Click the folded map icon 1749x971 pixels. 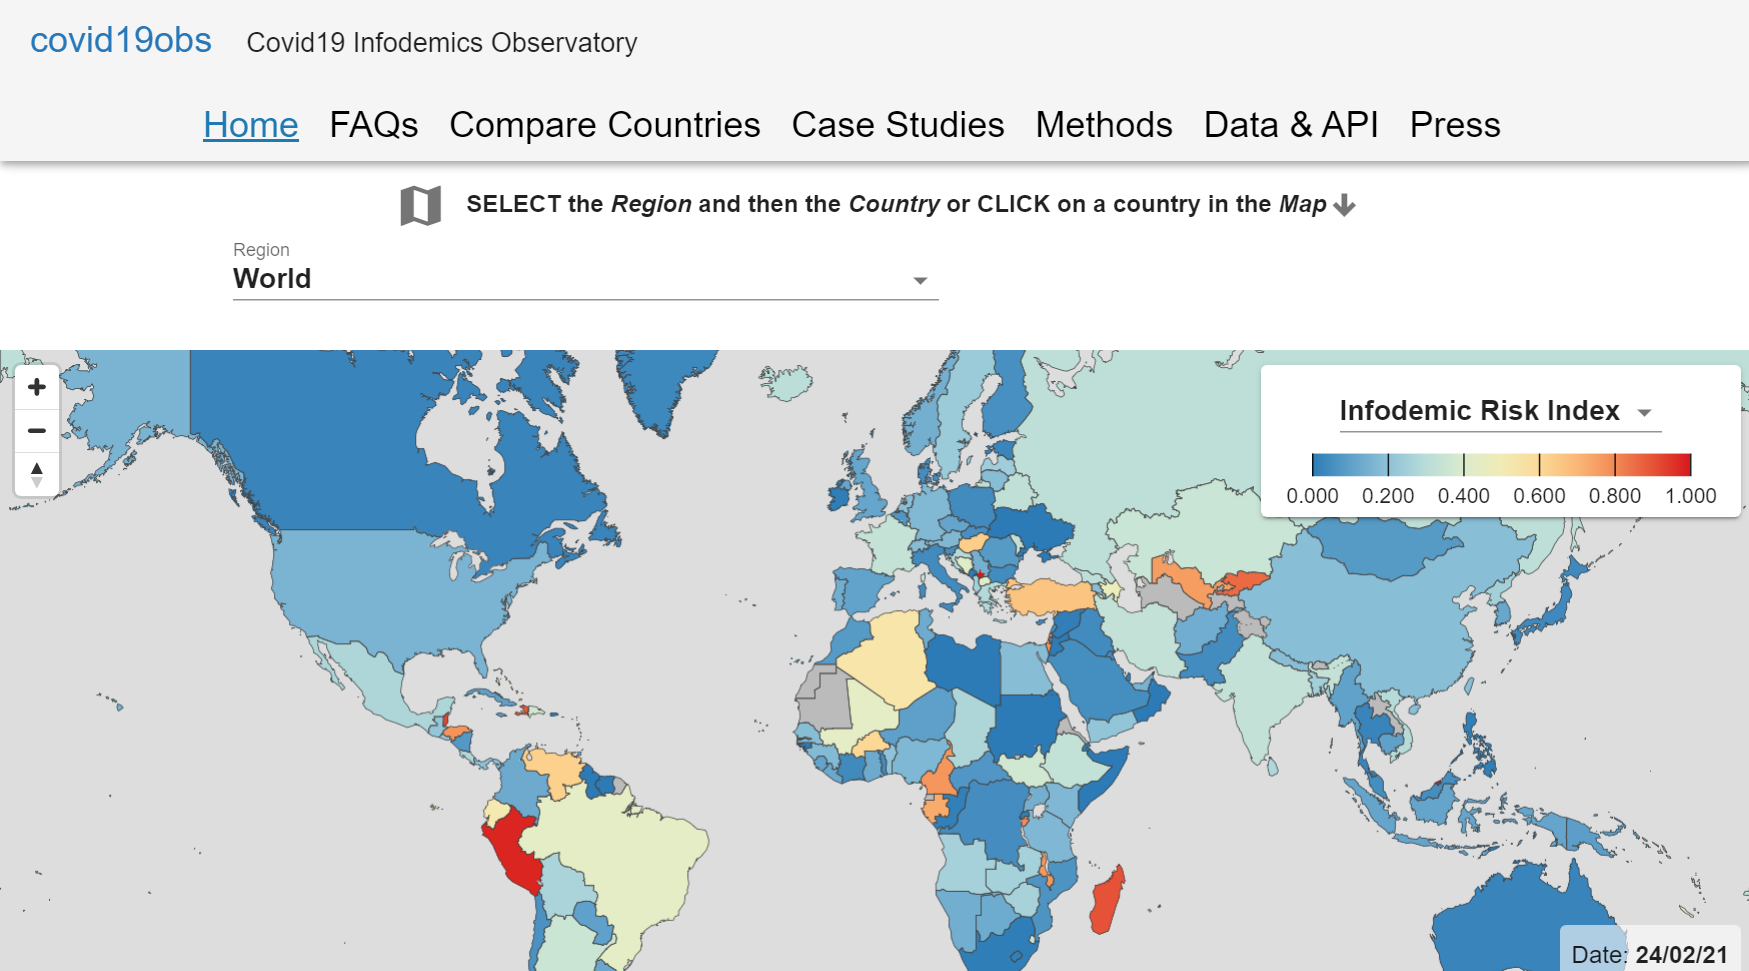[x=420, y=206]
